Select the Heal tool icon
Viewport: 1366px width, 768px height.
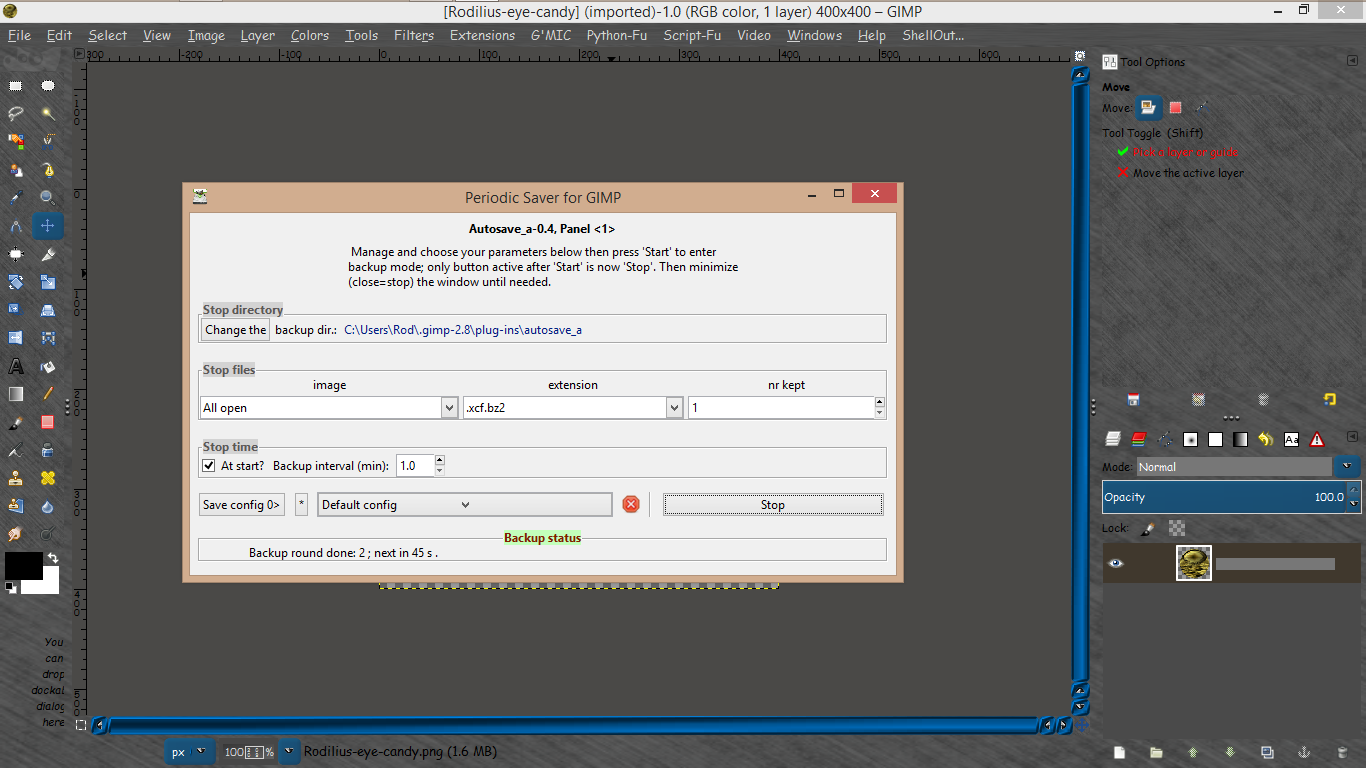48,478
